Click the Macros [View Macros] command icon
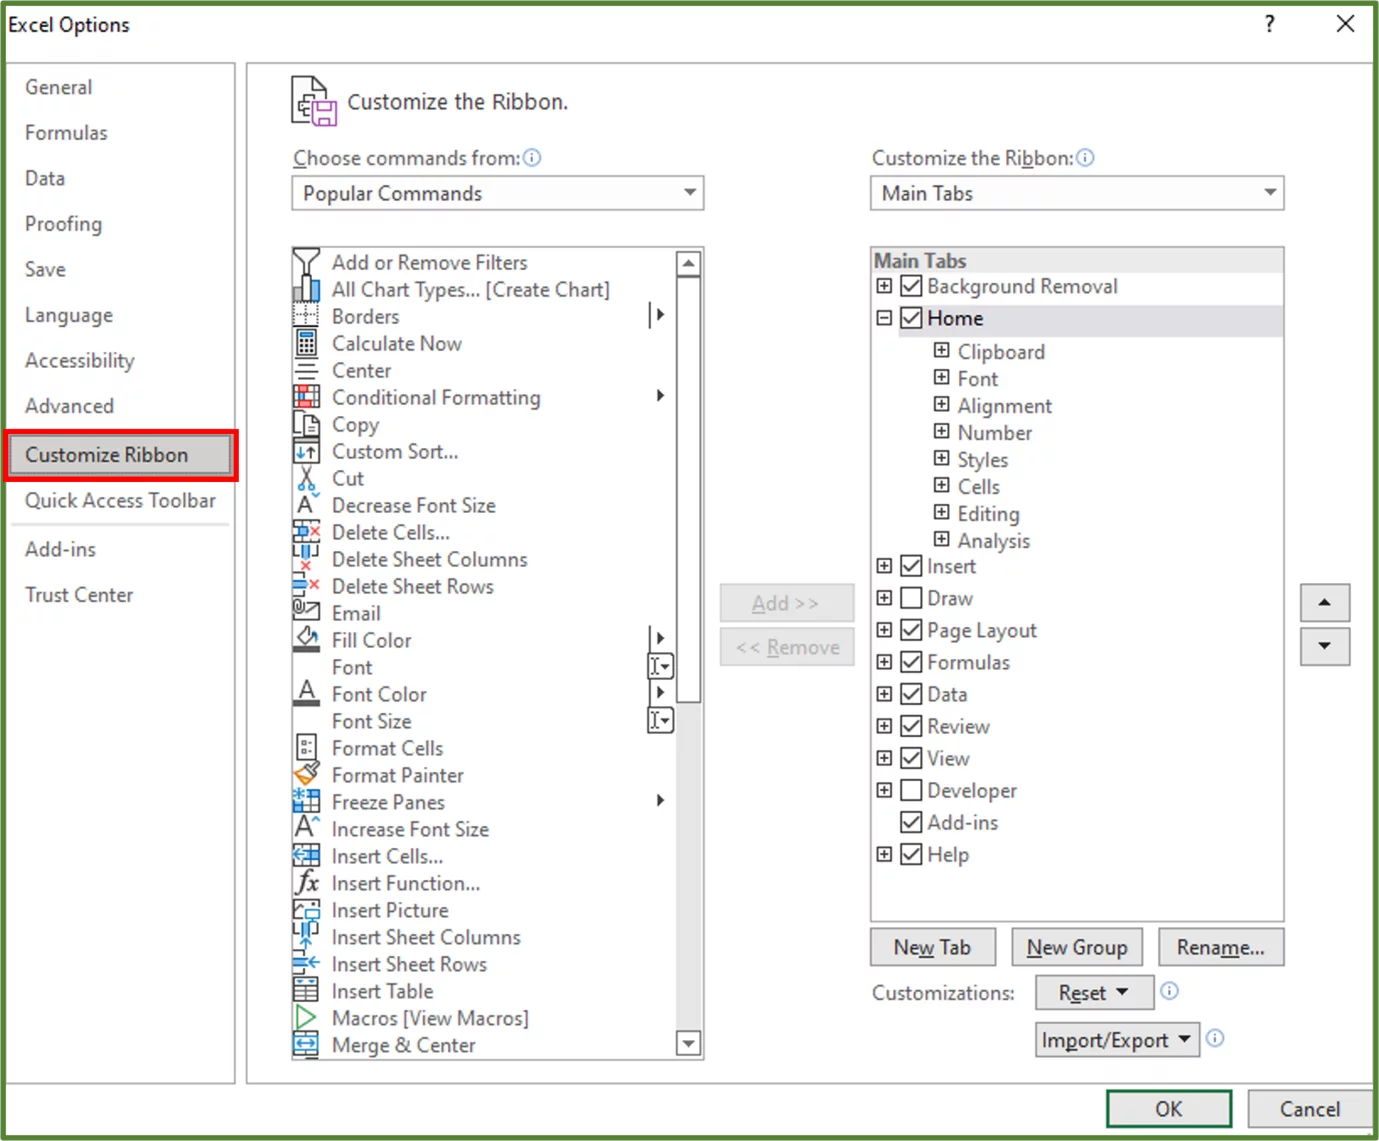Viewport: 1379px width, 1141px height. click(x=307, y=1017)
